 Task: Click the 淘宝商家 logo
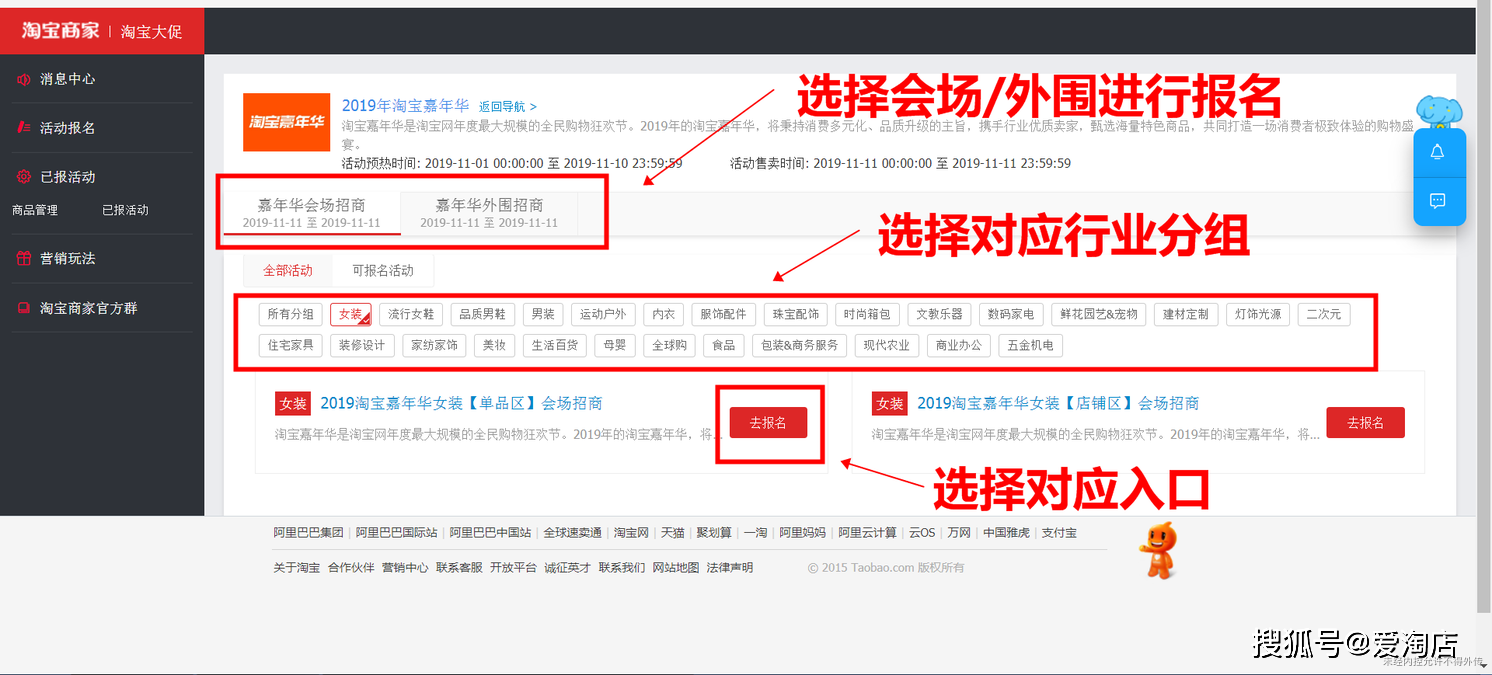tap(62, 31)
